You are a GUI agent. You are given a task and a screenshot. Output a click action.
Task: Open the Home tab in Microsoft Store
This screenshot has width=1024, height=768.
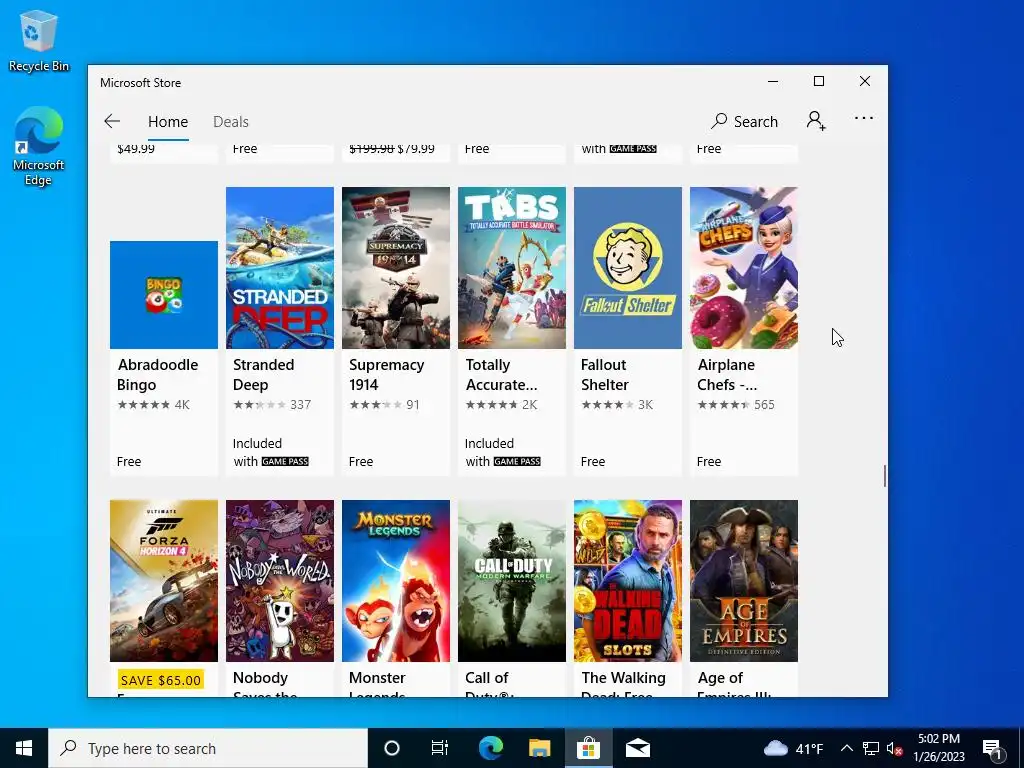(168, 121)
